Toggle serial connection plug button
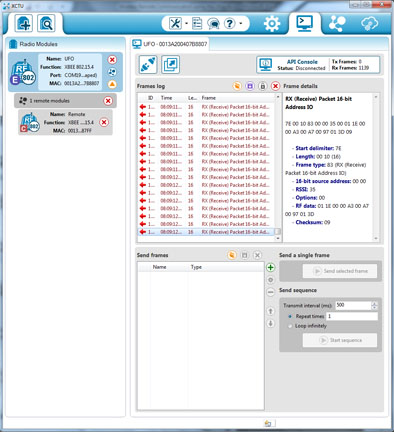 point(148,64)
